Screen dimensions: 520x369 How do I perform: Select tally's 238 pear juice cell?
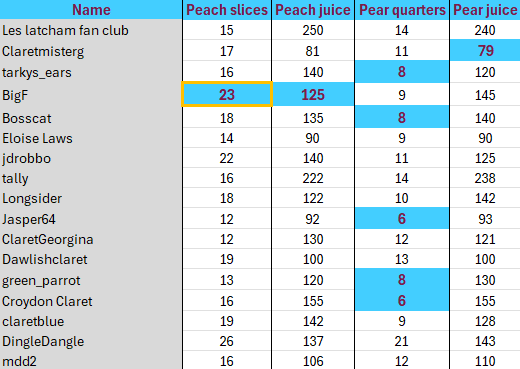(x=485, y=178)
